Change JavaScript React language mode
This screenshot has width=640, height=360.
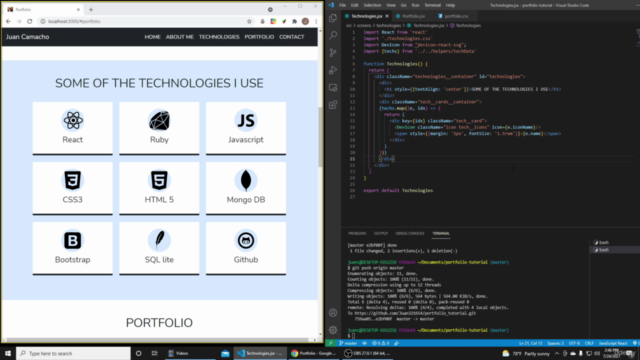(x=613, y=343)
